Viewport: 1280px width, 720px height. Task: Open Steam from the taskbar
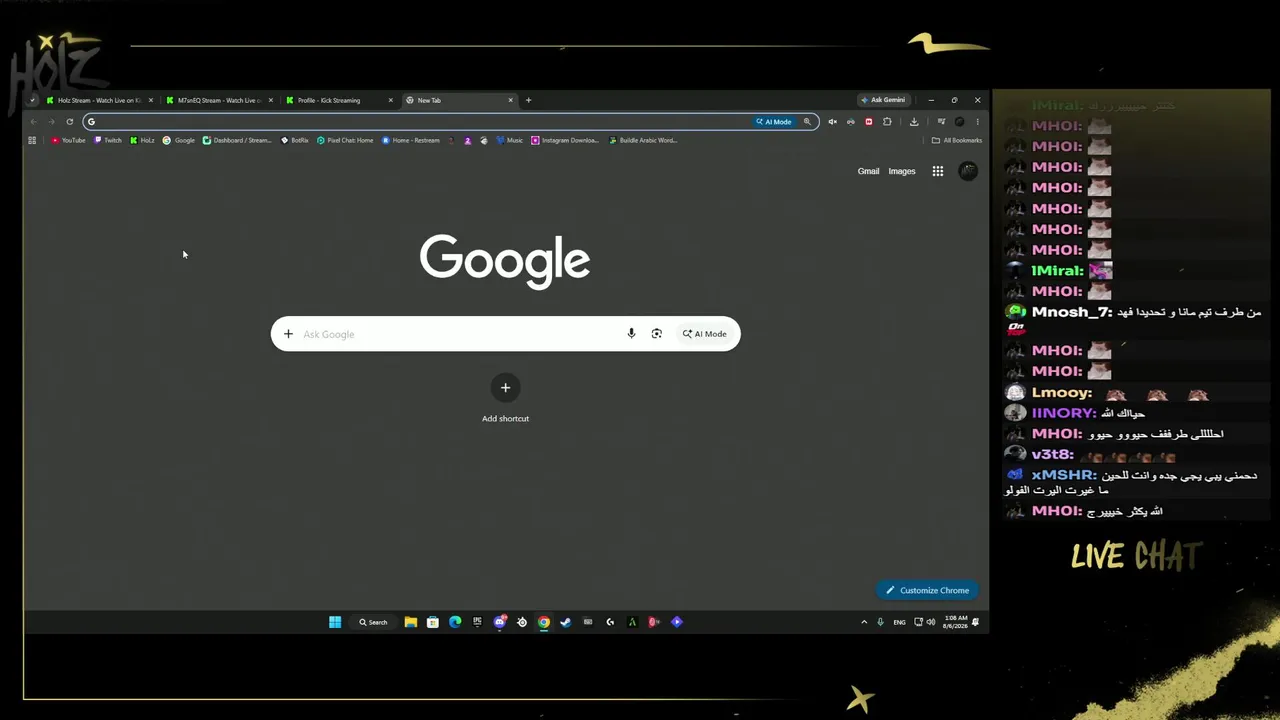click(565, 622)
